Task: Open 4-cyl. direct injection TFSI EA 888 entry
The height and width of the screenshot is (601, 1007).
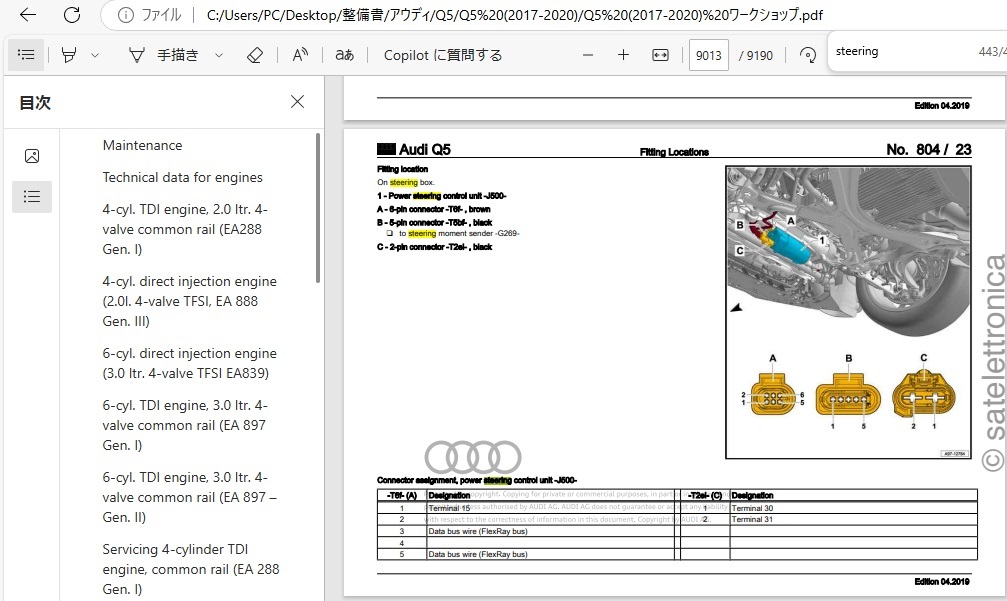Action: click(x=189, y=301)
